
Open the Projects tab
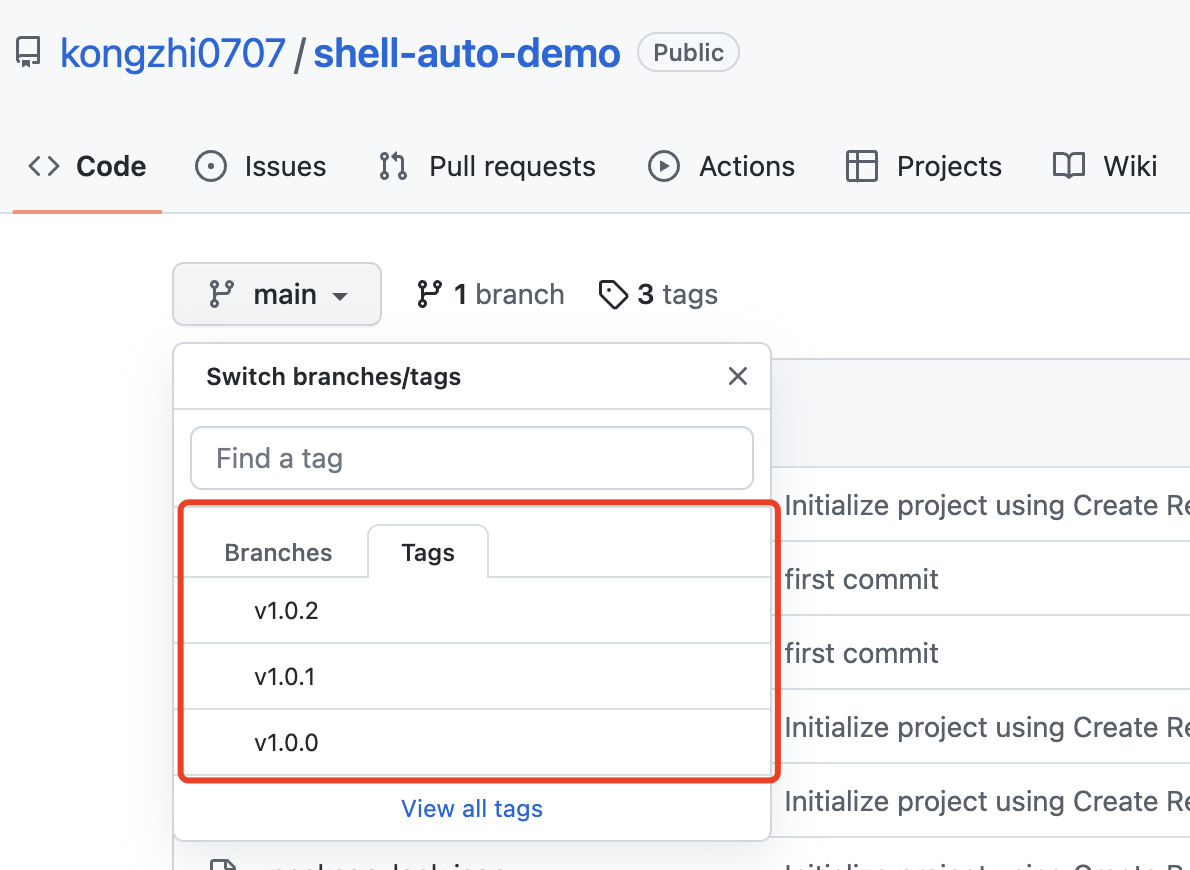pos(924,166)
